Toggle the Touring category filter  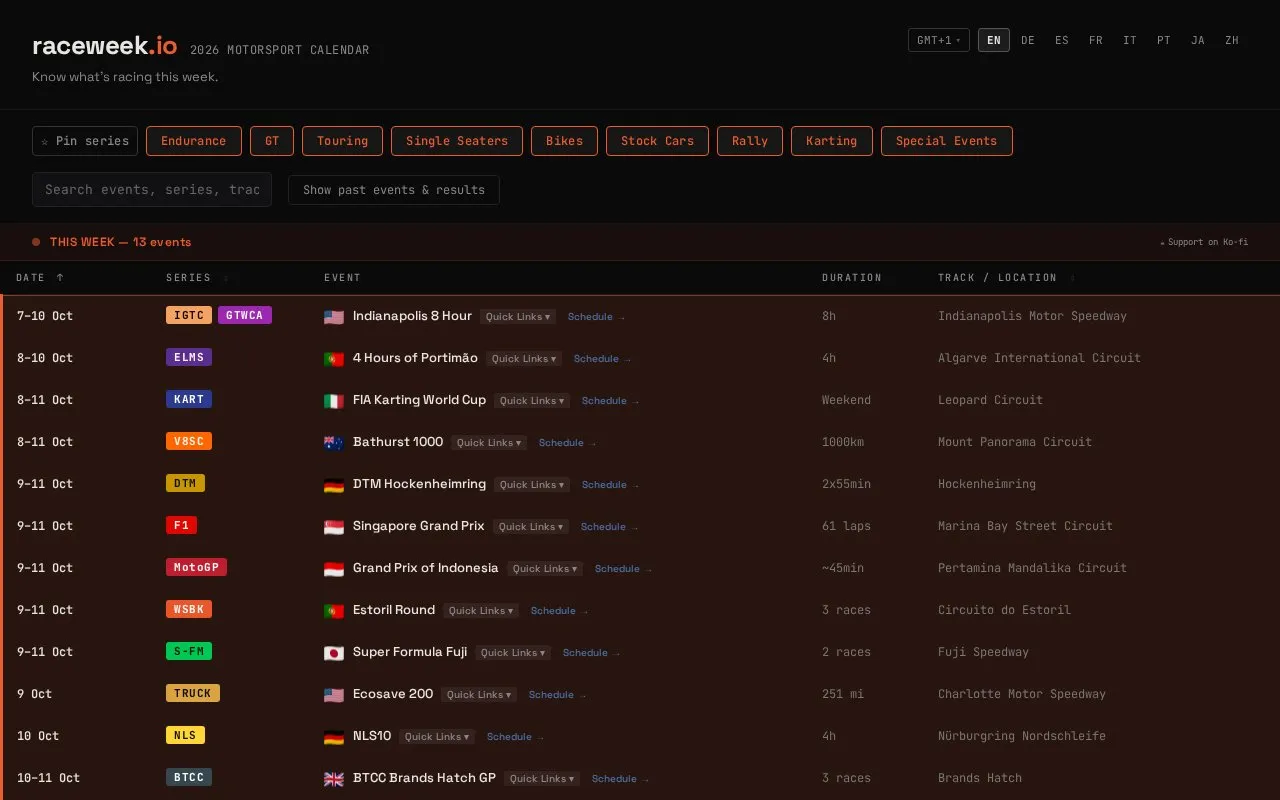[x=343, y=141]
